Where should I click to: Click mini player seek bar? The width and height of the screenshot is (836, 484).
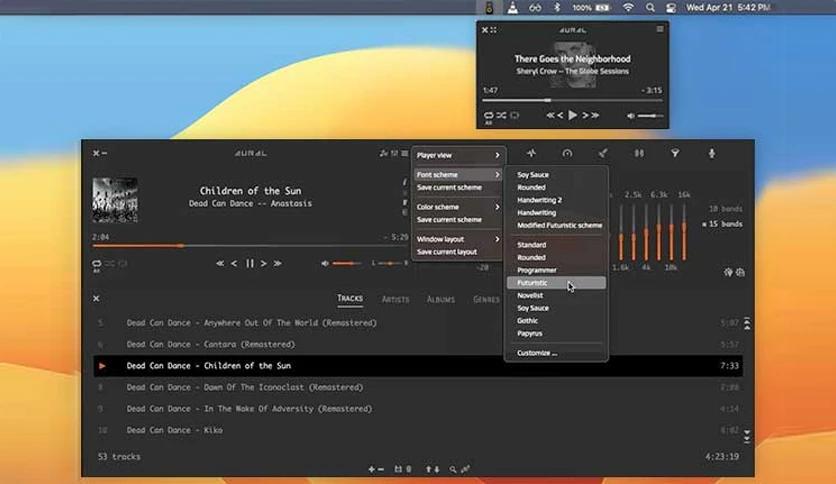[572, 100]
